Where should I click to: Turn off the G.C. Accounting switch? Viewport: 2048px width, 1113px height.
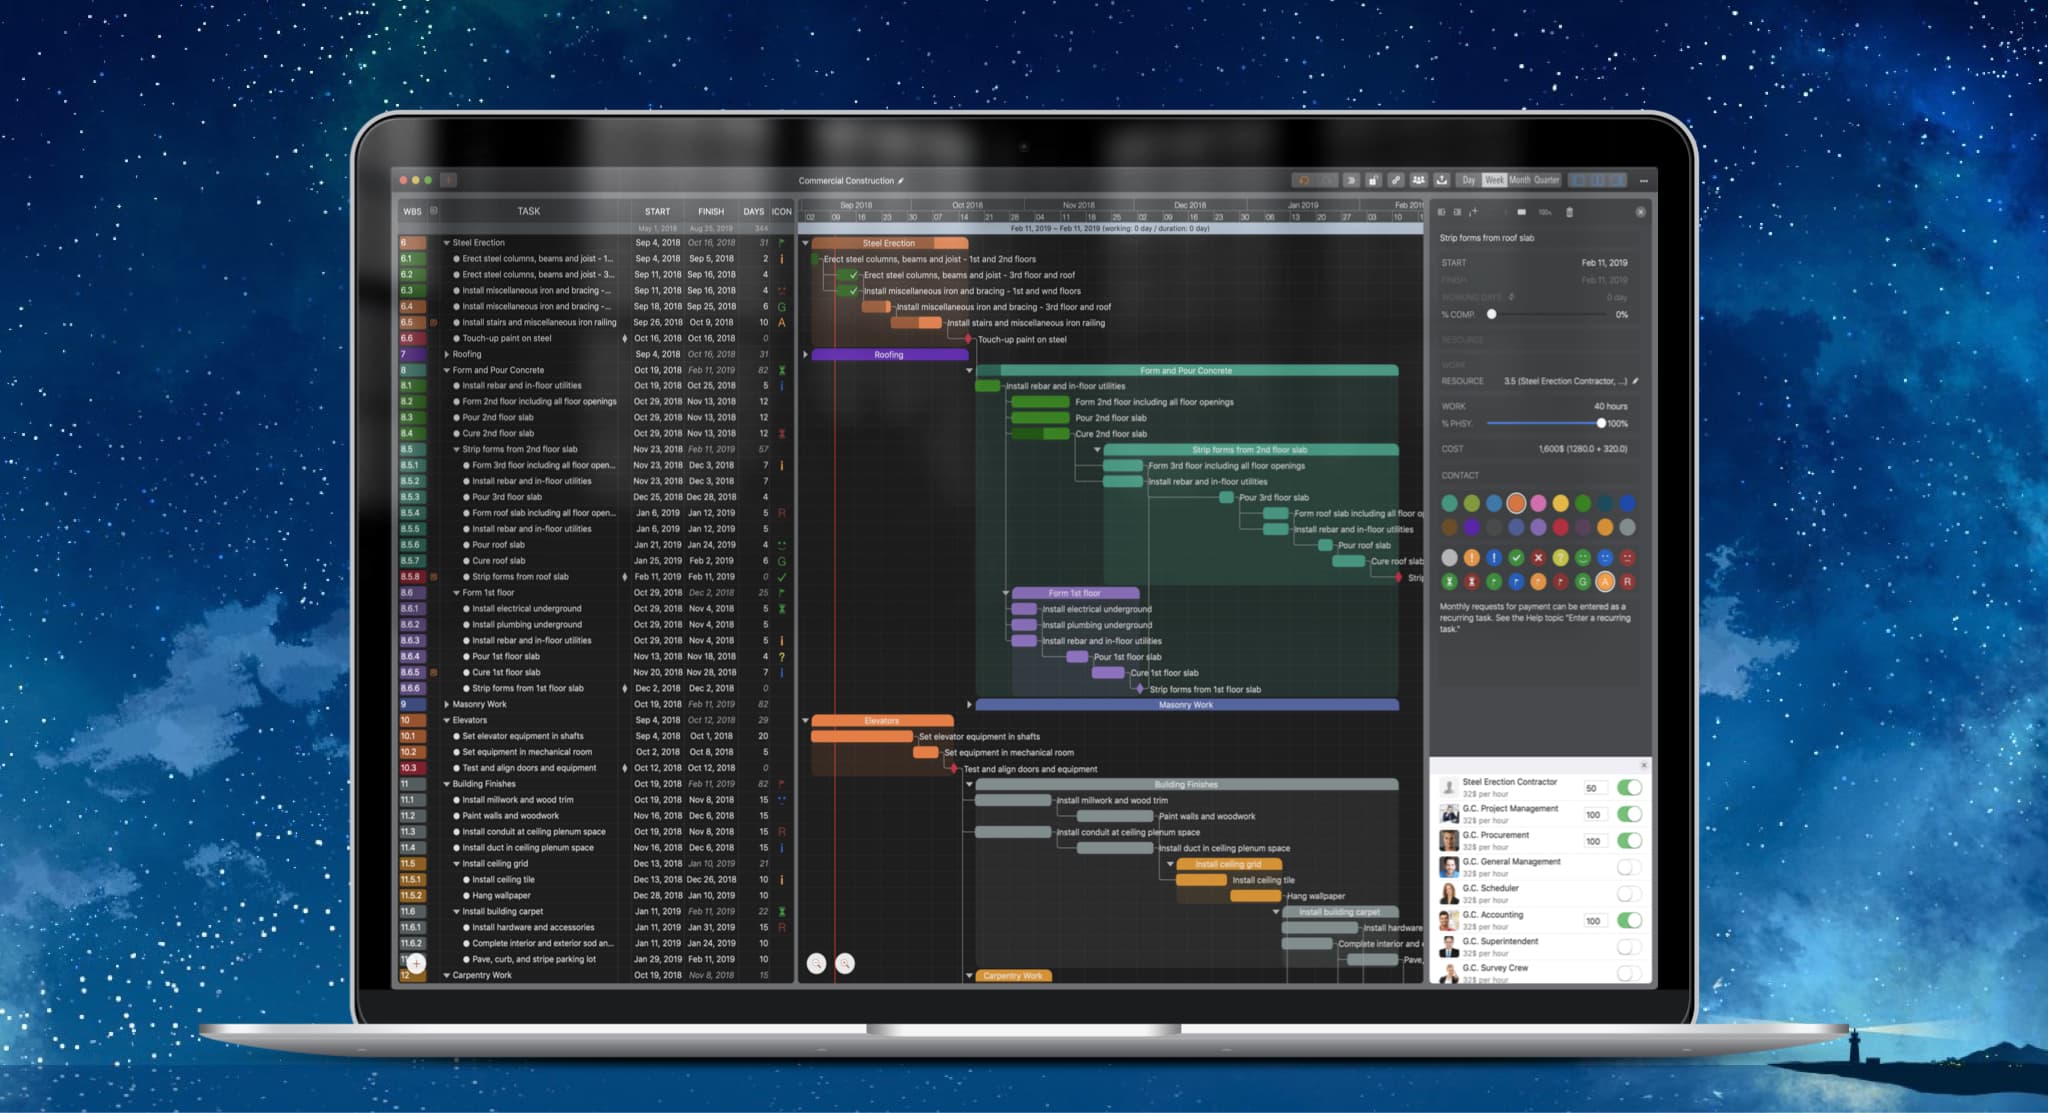[x=1629, y=920]
